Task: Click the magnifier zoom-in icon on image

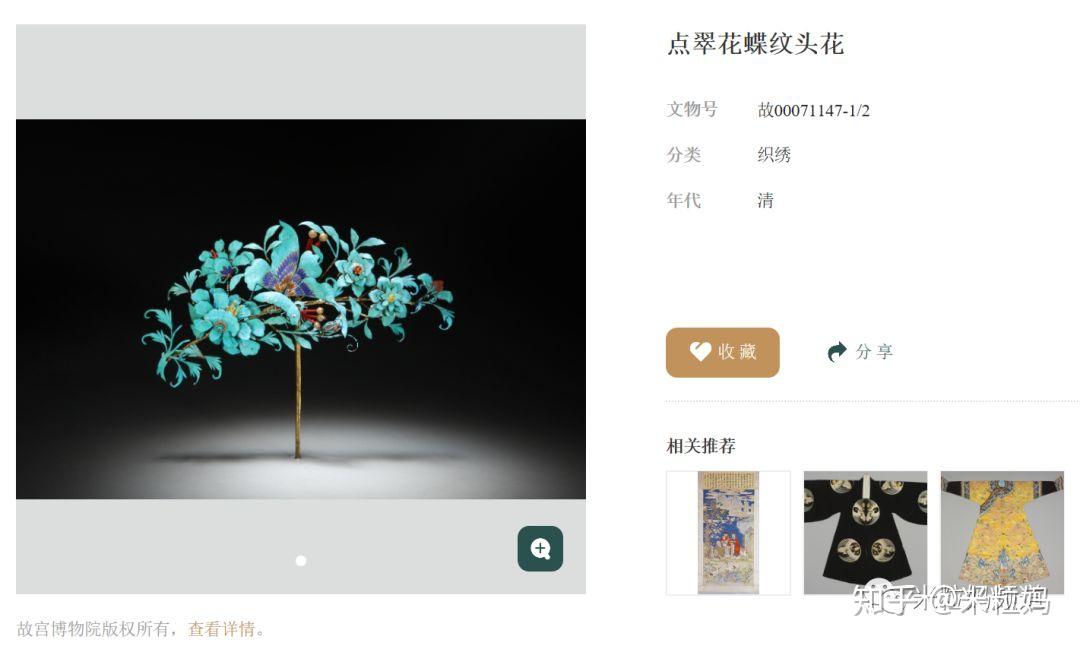Action: 540,549
